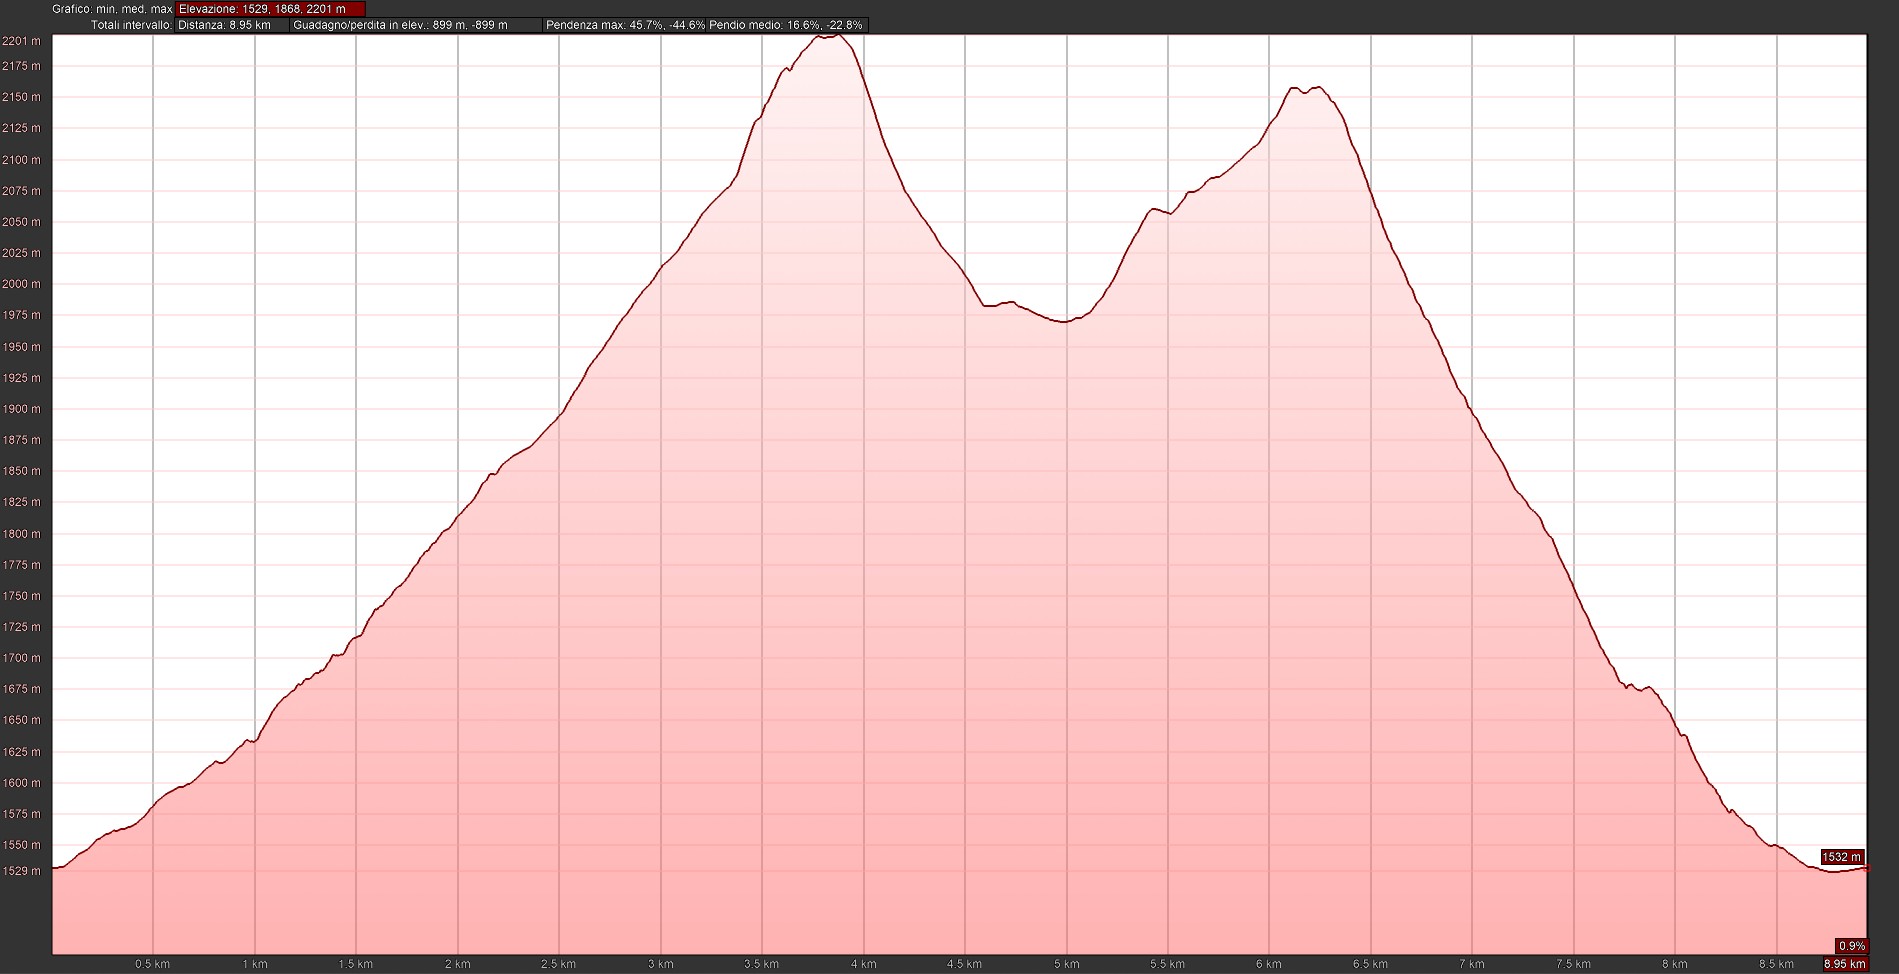The height and width of the screenshot is (974, 1899).
Task: Click the 3 km distance axis label
Action: click(x=660, y=964)
